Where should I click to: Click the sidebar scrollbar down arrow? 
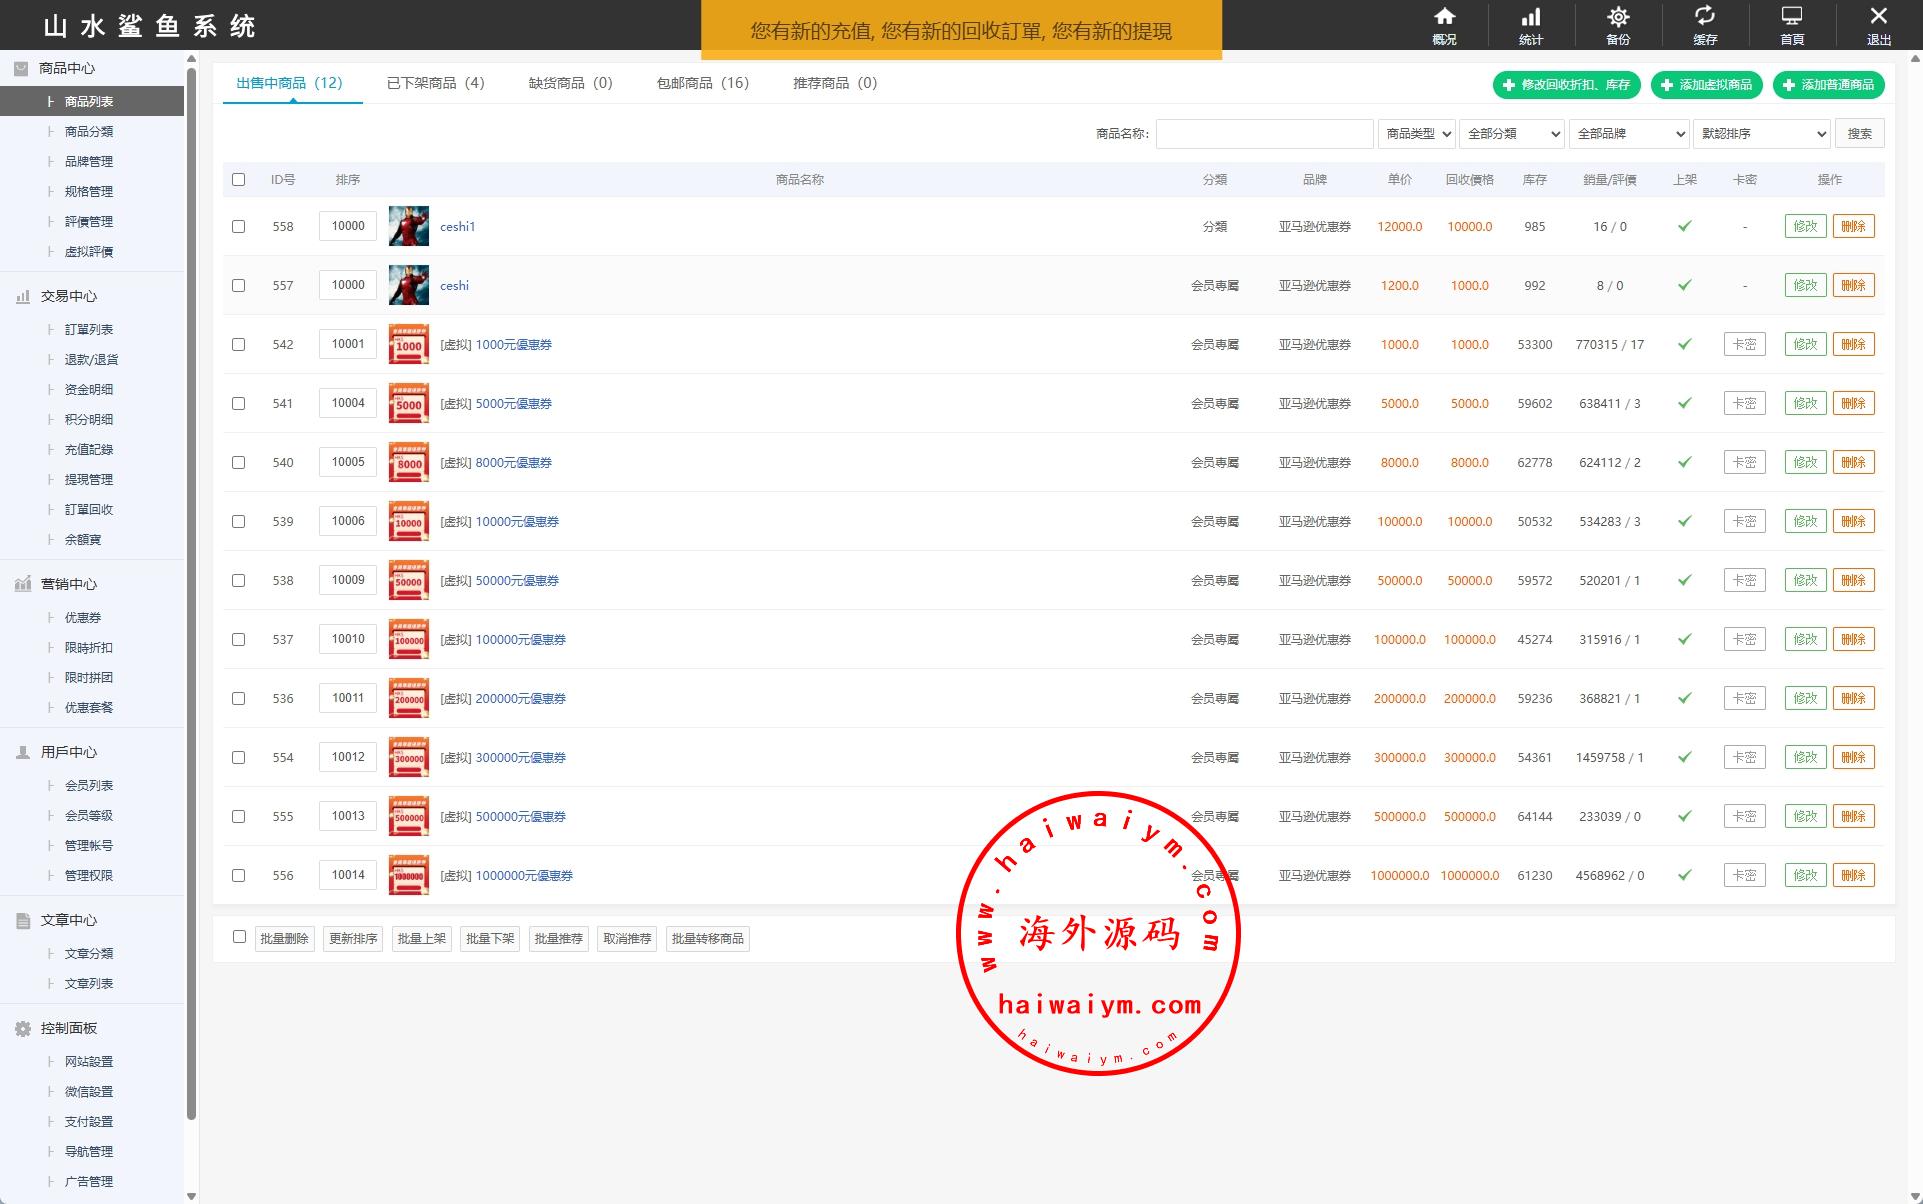(191, 1196)
